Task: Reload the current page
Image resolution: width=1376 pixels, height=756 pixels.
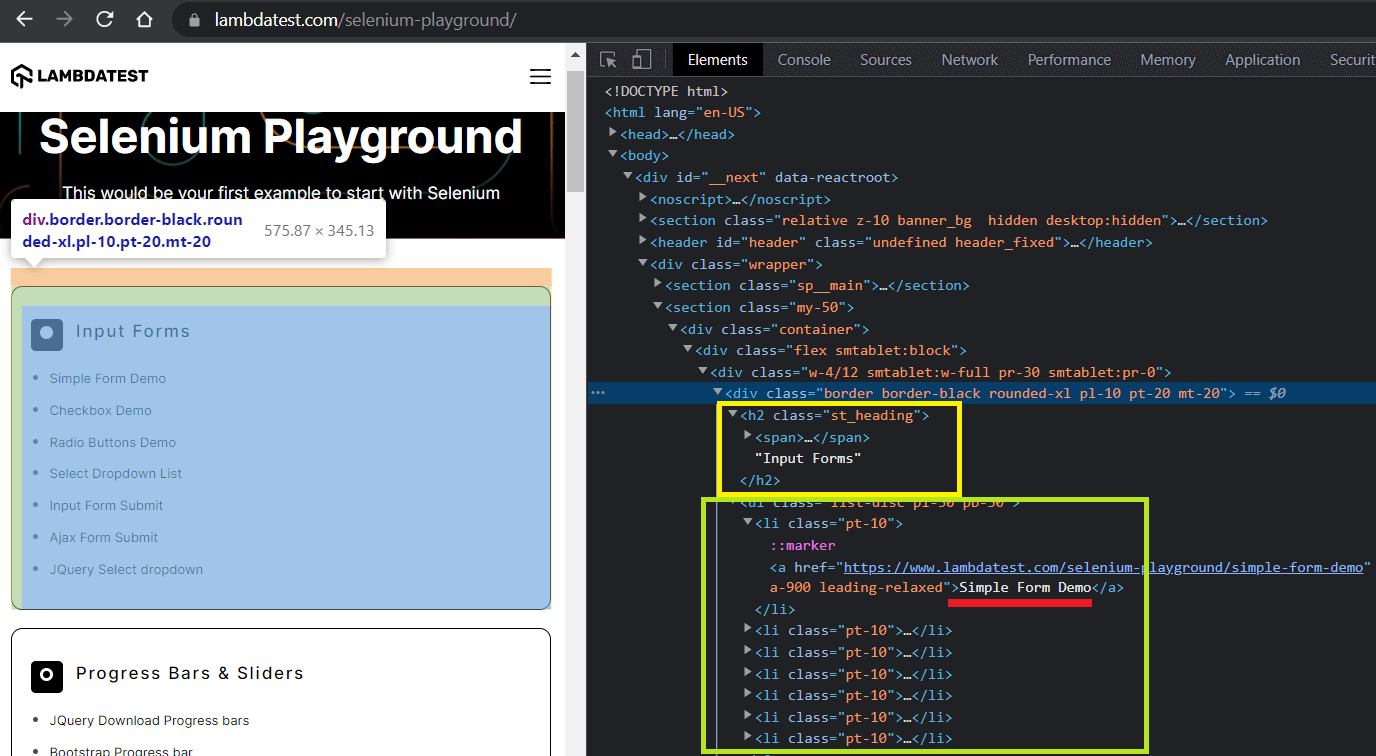Action: 104,19
